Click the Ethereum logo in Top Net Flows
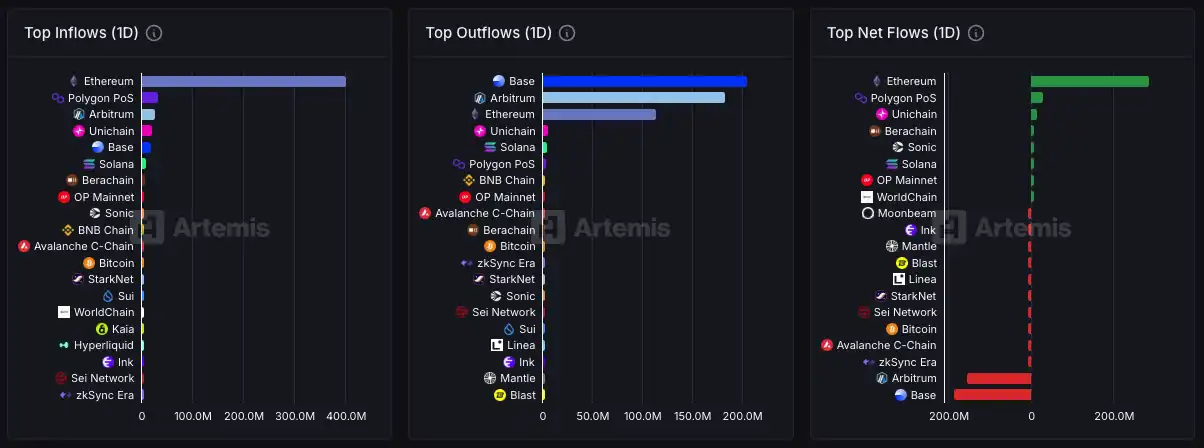 coord(877,81)
